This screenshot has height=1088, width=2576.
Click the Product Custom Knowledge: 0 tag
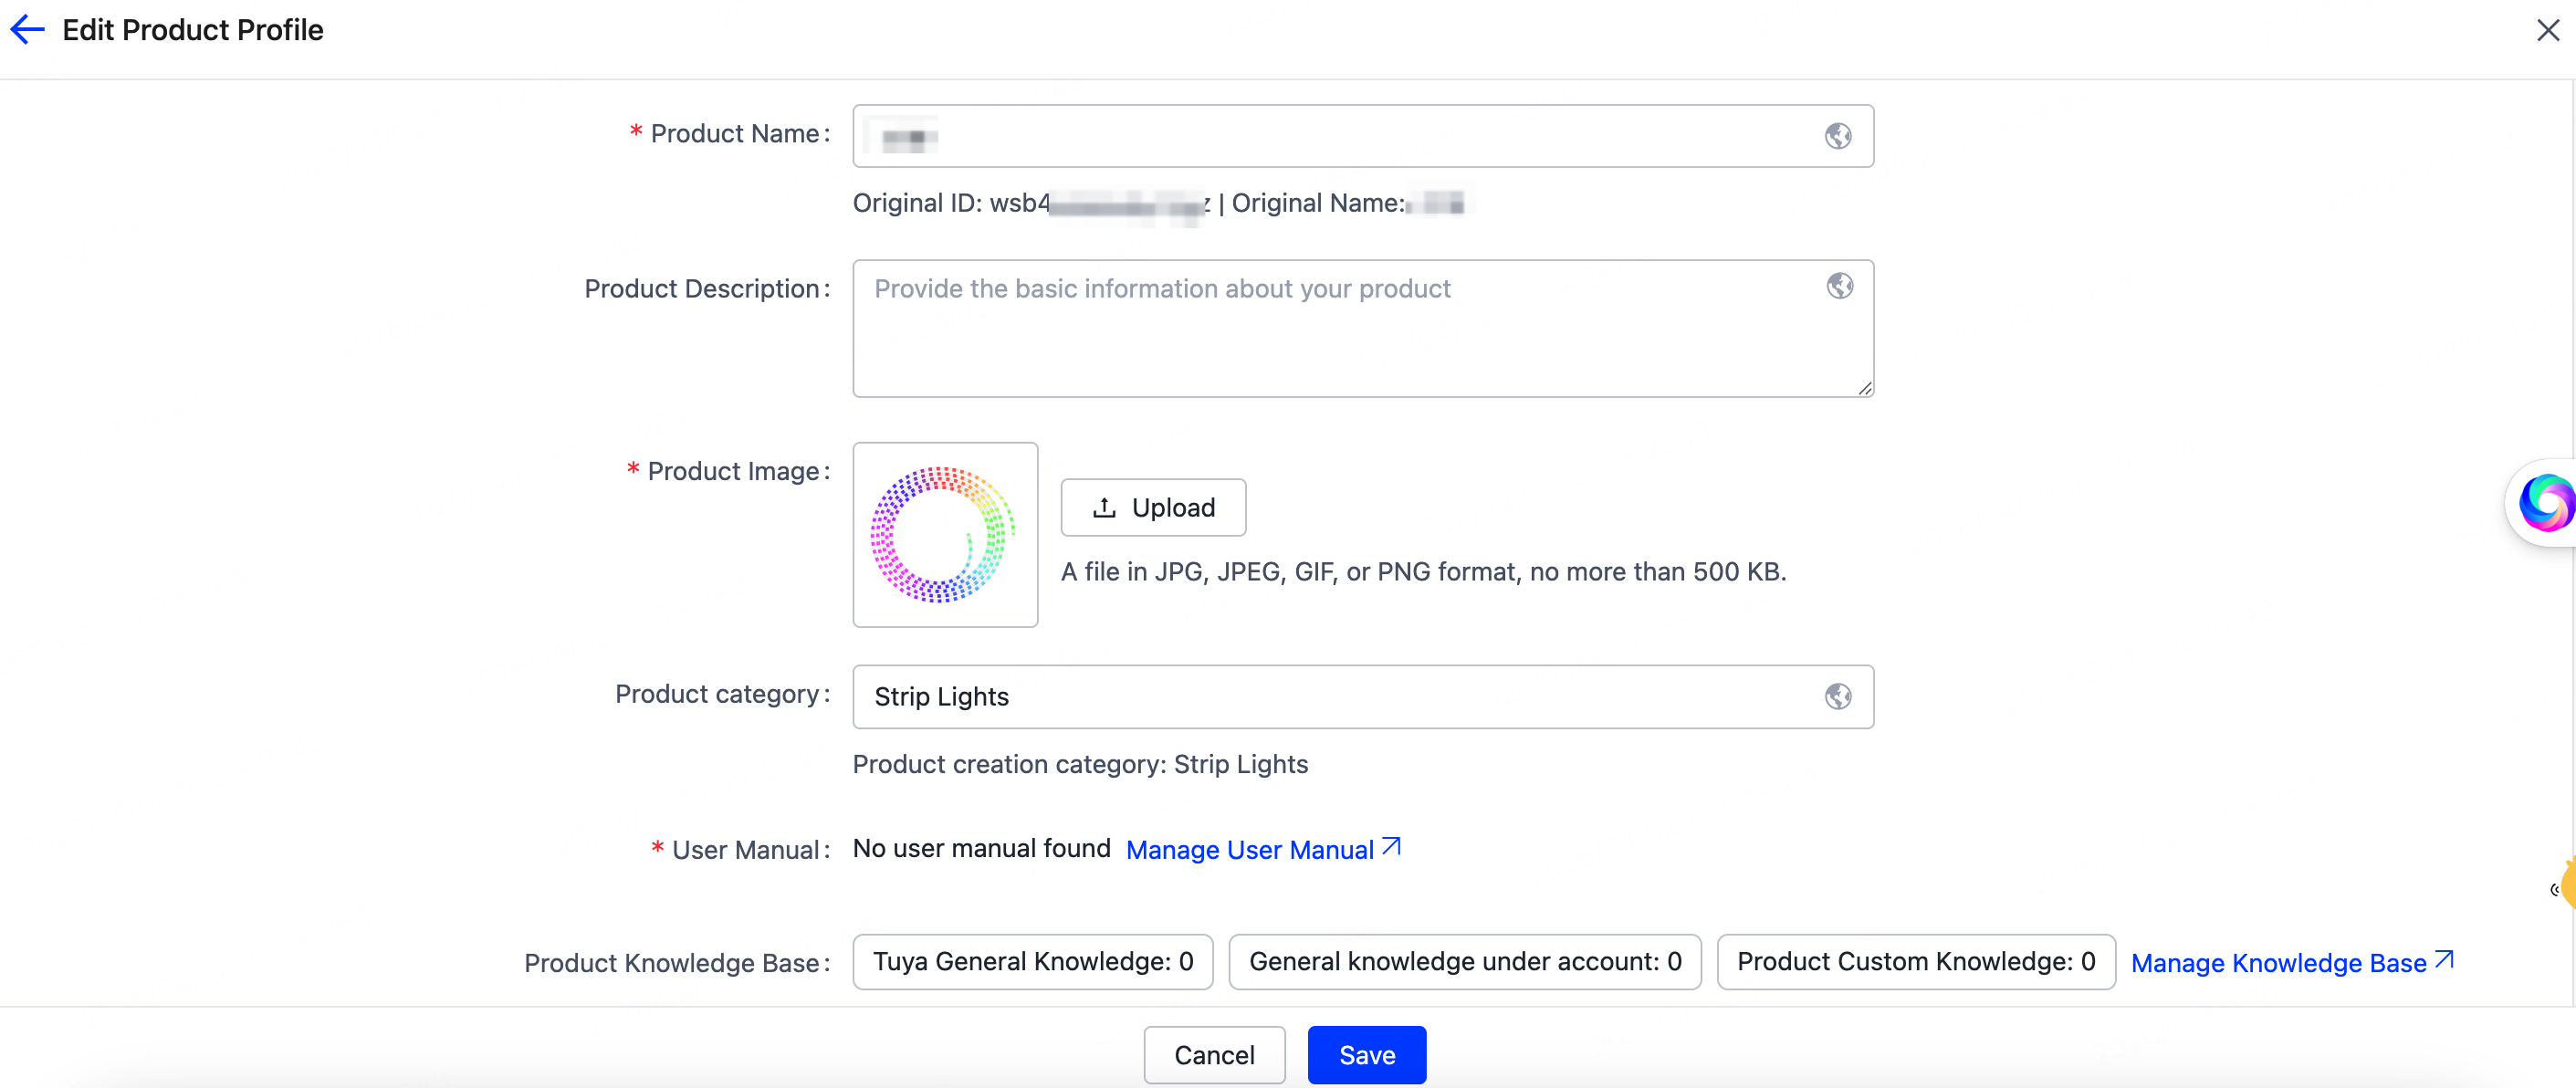(1915, 962)
